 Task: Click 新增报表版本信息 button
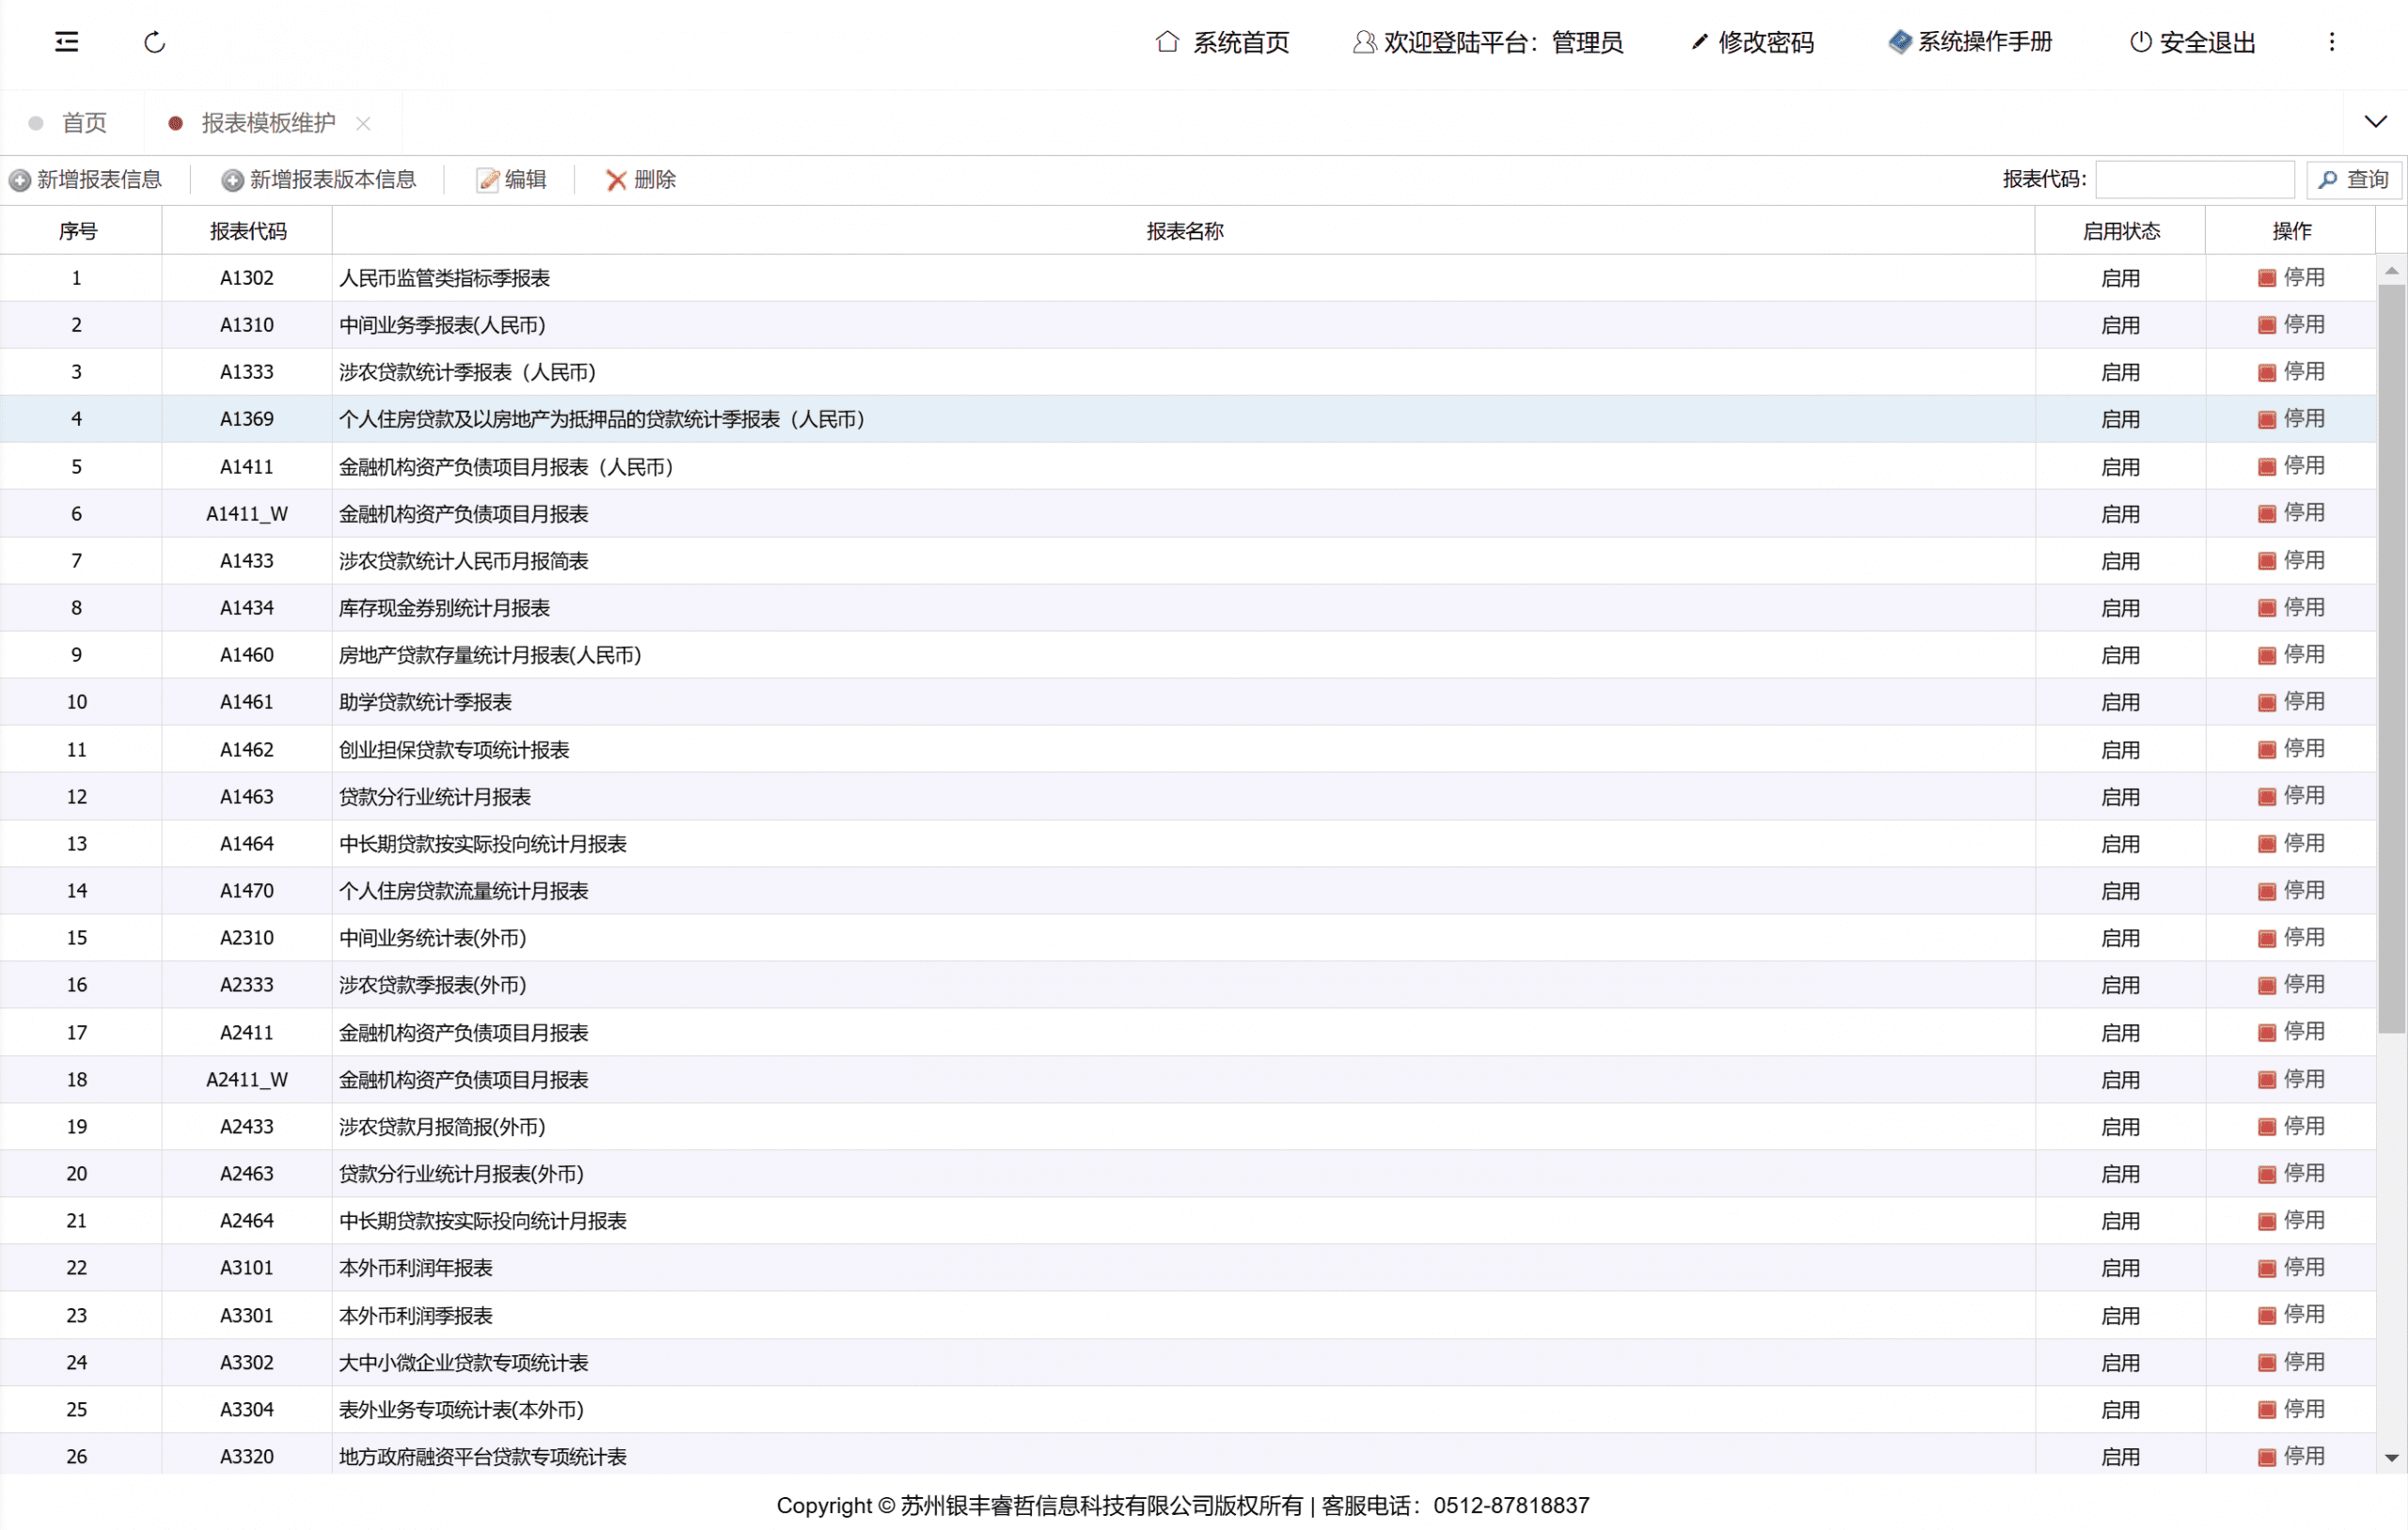point(319,180)
